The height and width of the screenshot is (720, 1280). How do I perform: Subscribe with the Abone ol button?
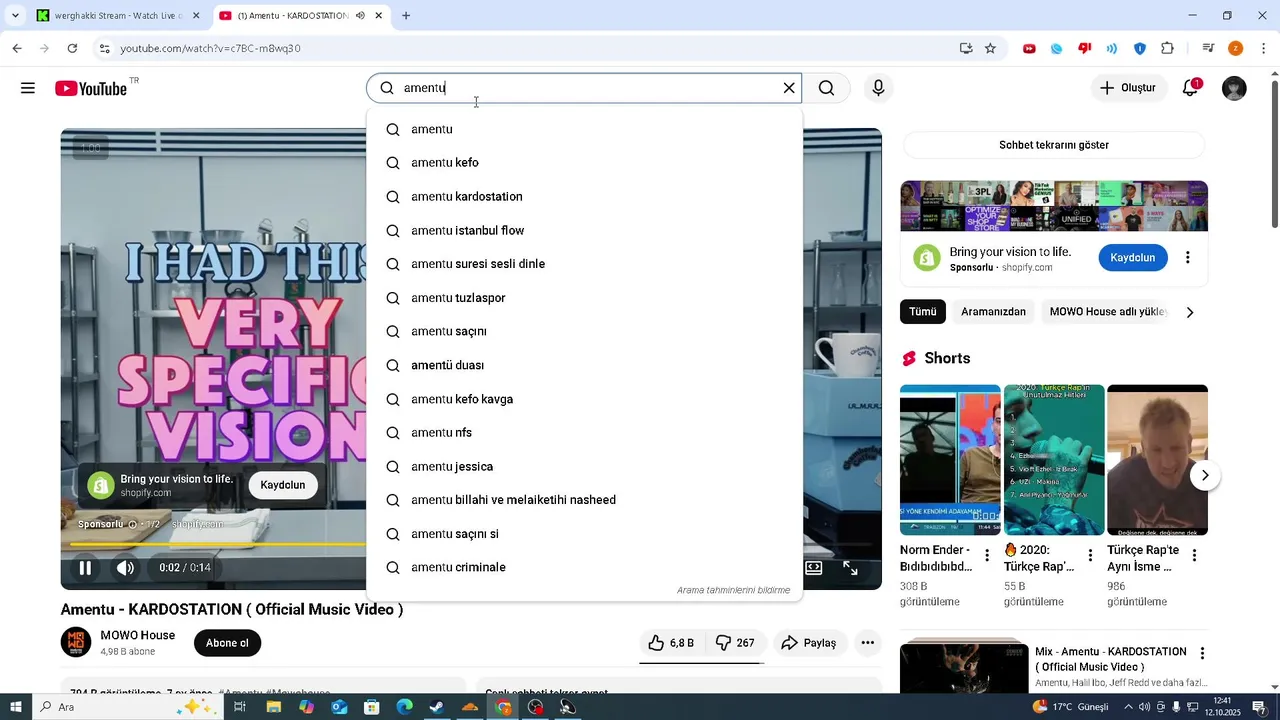coord(227,643)
